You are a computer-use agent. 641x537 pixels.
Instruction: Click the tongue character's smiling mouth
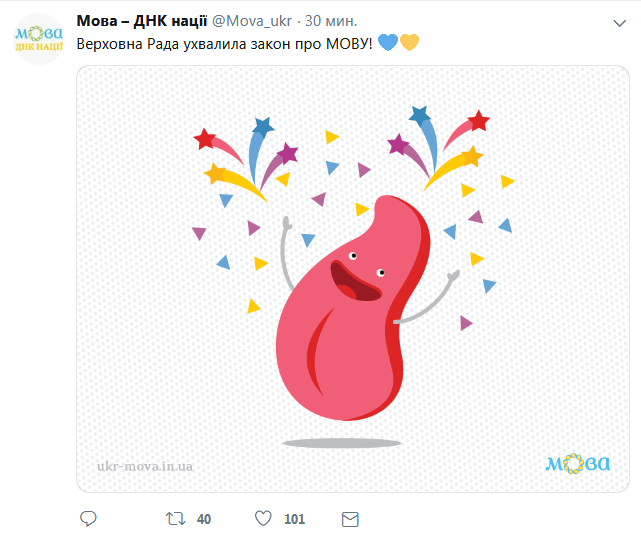[355, 281]
